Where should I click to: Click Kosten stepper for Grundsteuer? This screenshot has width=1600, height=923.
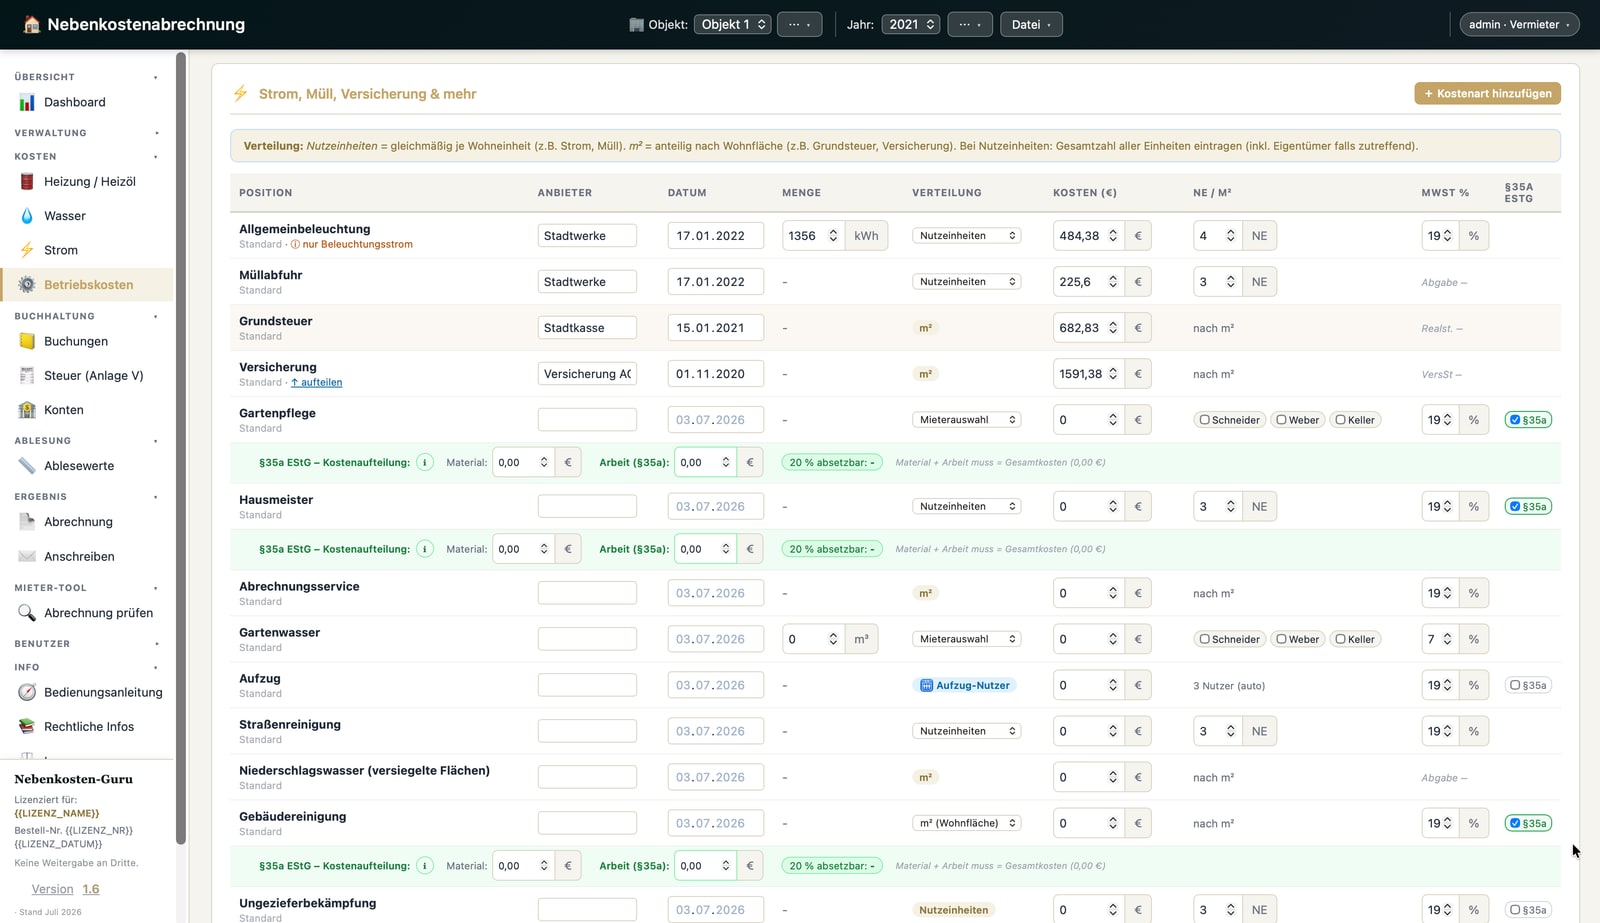click(x=1113, y=328)
